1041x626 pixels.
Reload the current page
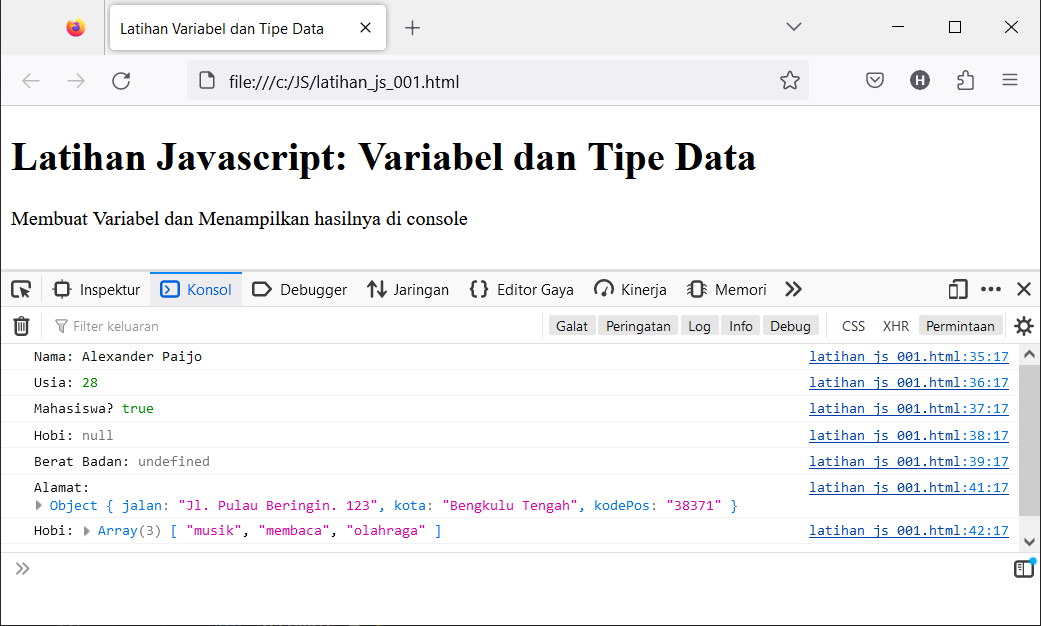(x=121, y=81)
